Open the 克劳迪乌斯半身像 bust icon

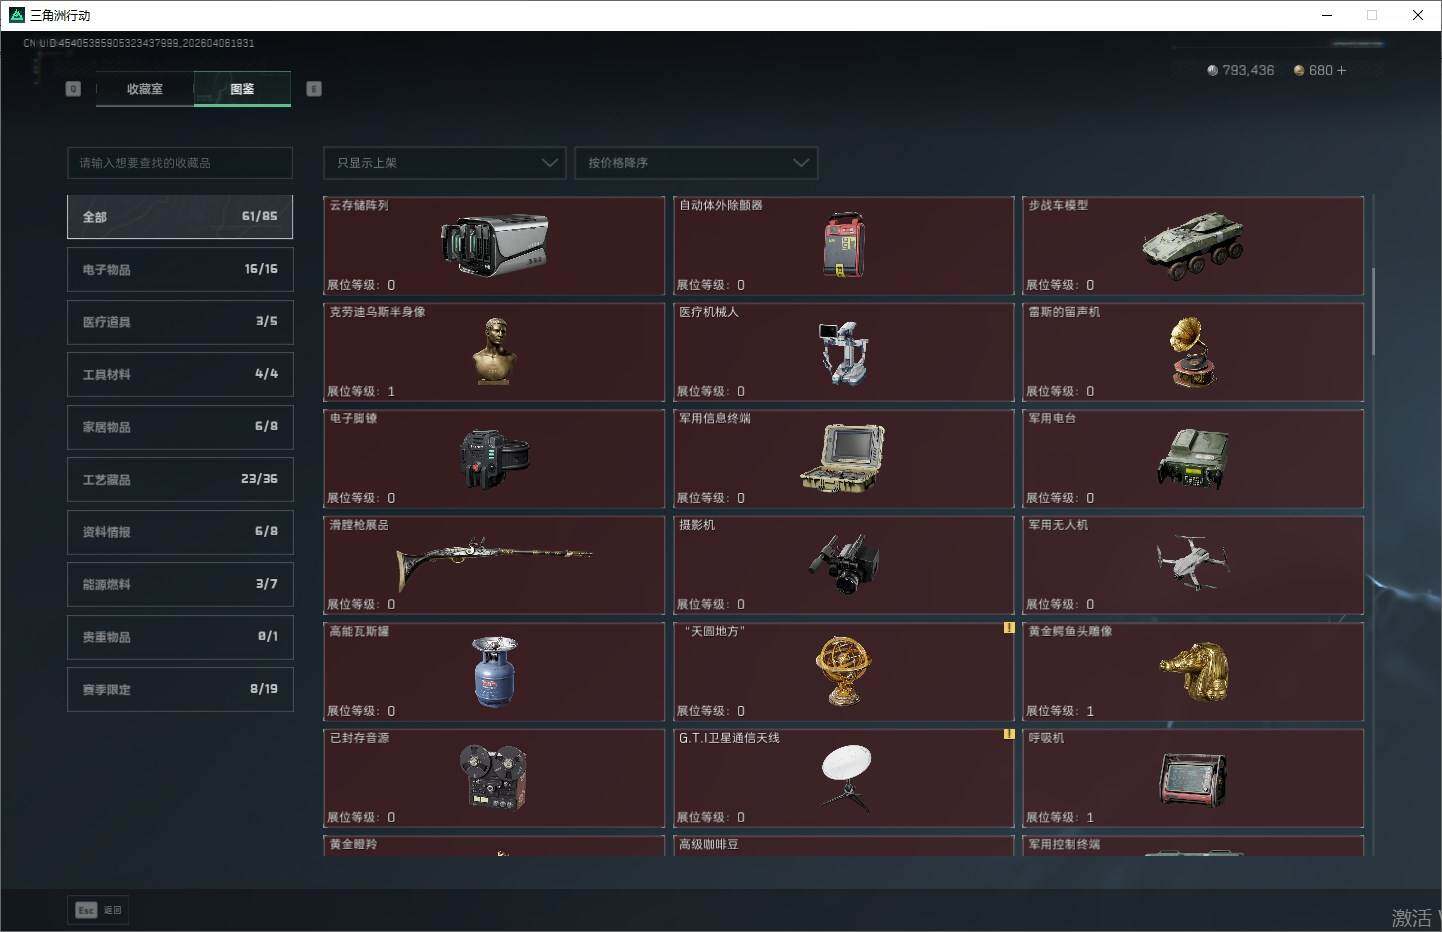[x=494, y=351]
